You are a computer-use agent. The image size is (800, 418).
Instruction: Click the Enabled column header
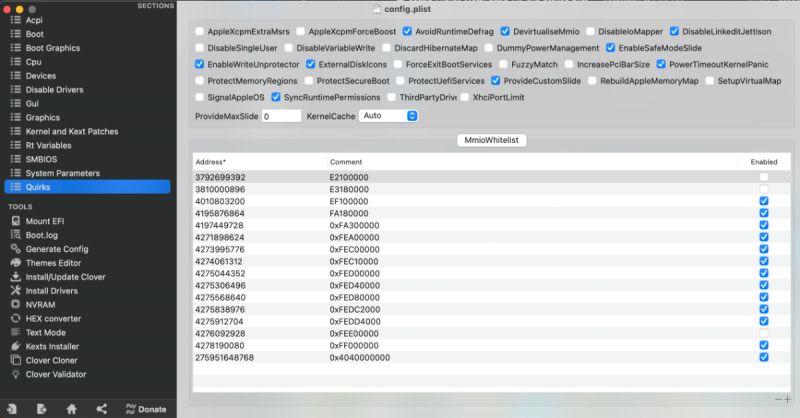tap(764, 162)
